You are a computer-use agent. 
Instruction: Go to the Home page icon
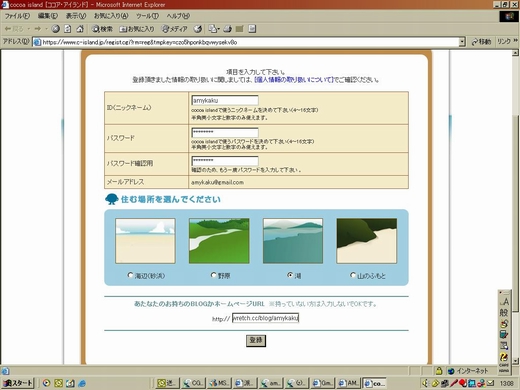(80, 29)
